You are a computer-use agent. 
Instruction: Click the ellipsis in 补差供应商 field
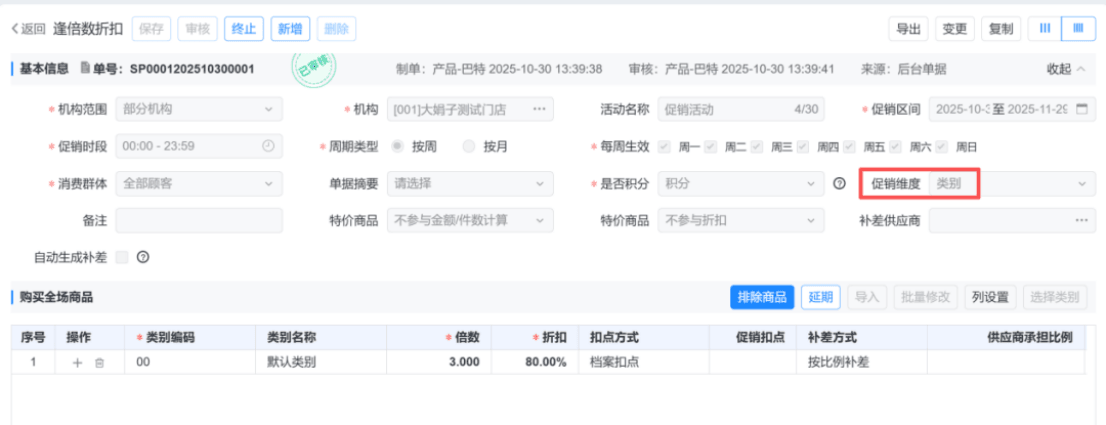[x=1080, y=220]
